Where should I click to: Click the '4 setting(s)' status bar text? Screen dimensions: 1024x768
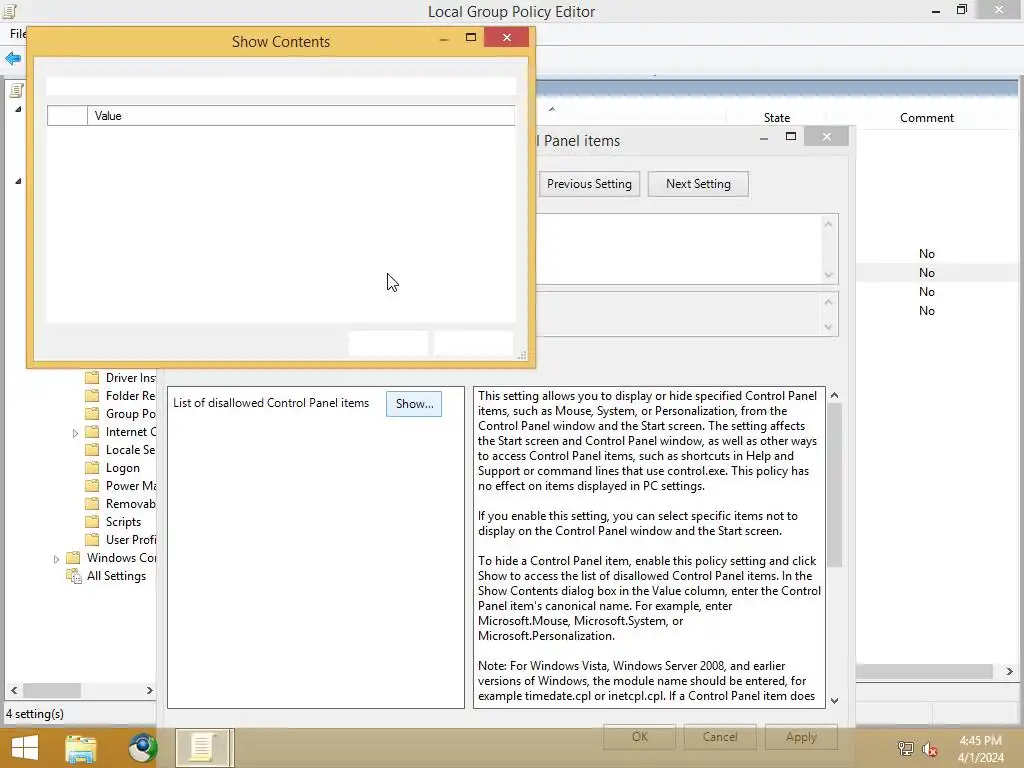tap(35, 714)
